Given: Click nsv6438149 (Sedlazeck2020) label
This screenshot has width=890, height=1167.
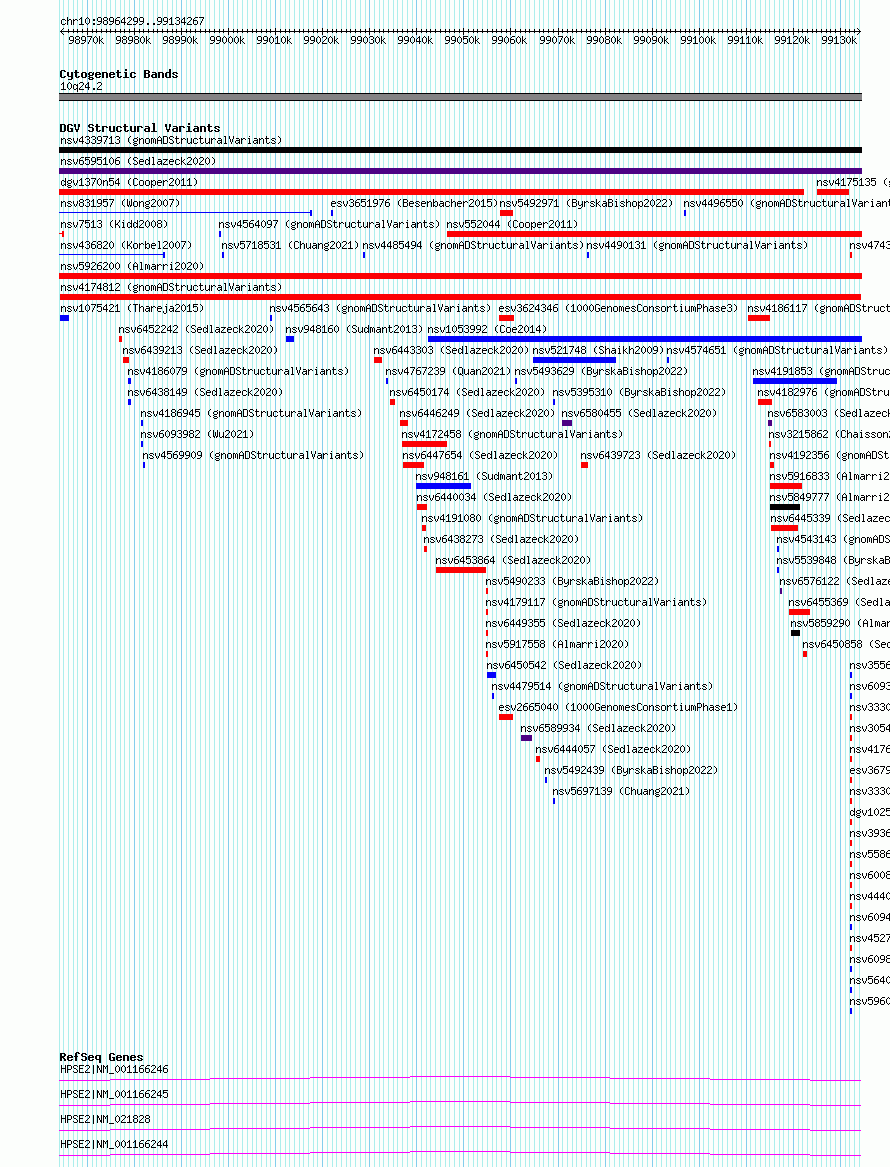Looking at the screenshot, I should tap(205, 391).
